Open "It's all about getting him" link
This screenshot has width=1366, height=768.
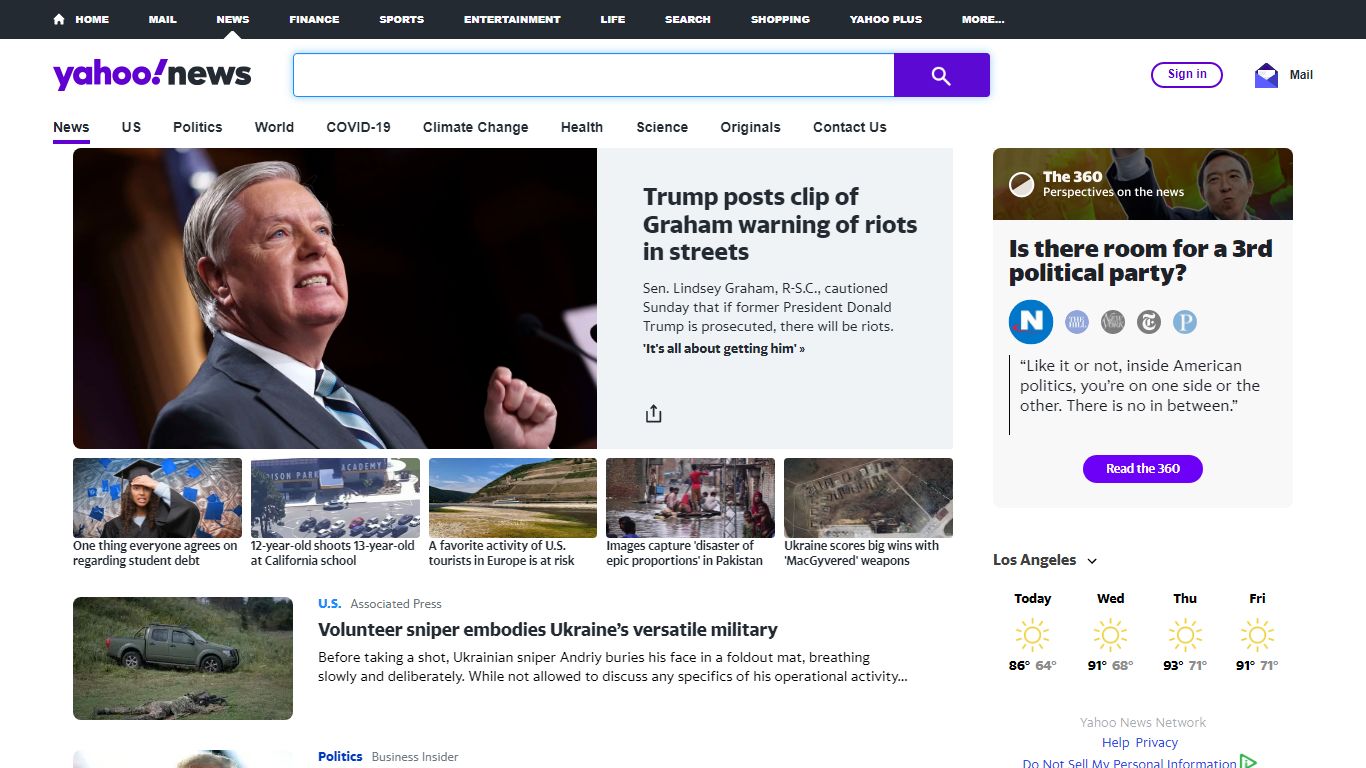point(724,348)
